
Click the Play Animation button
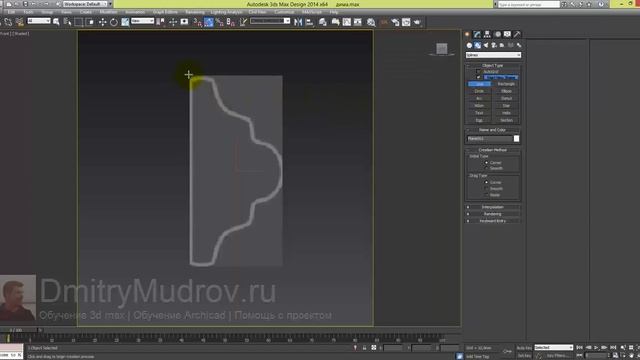pyautogui.click(x=596, y=347)
